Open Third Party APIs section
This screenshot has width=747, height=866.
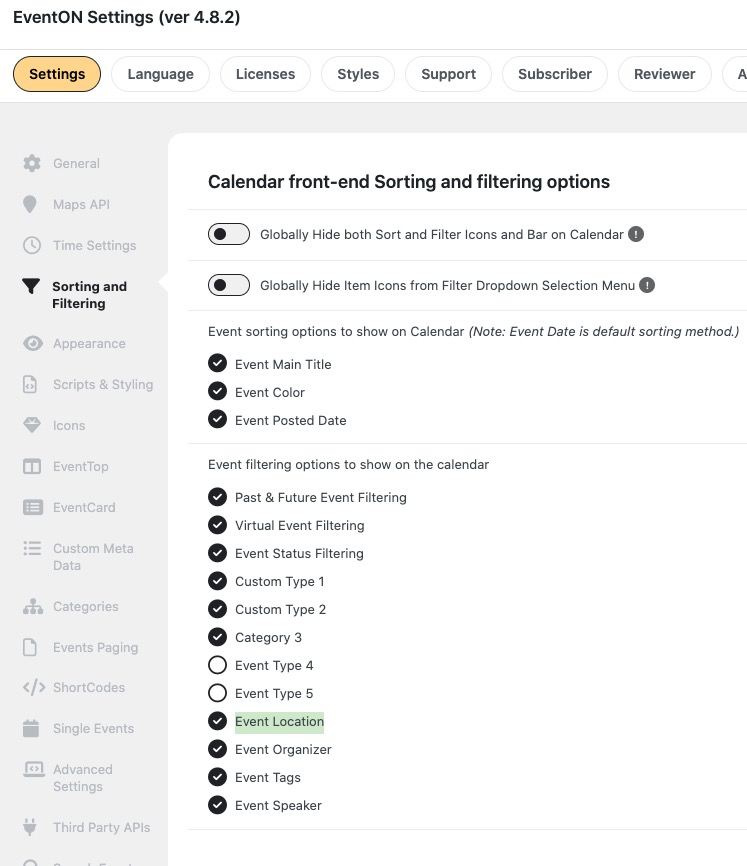pos(102,827)
